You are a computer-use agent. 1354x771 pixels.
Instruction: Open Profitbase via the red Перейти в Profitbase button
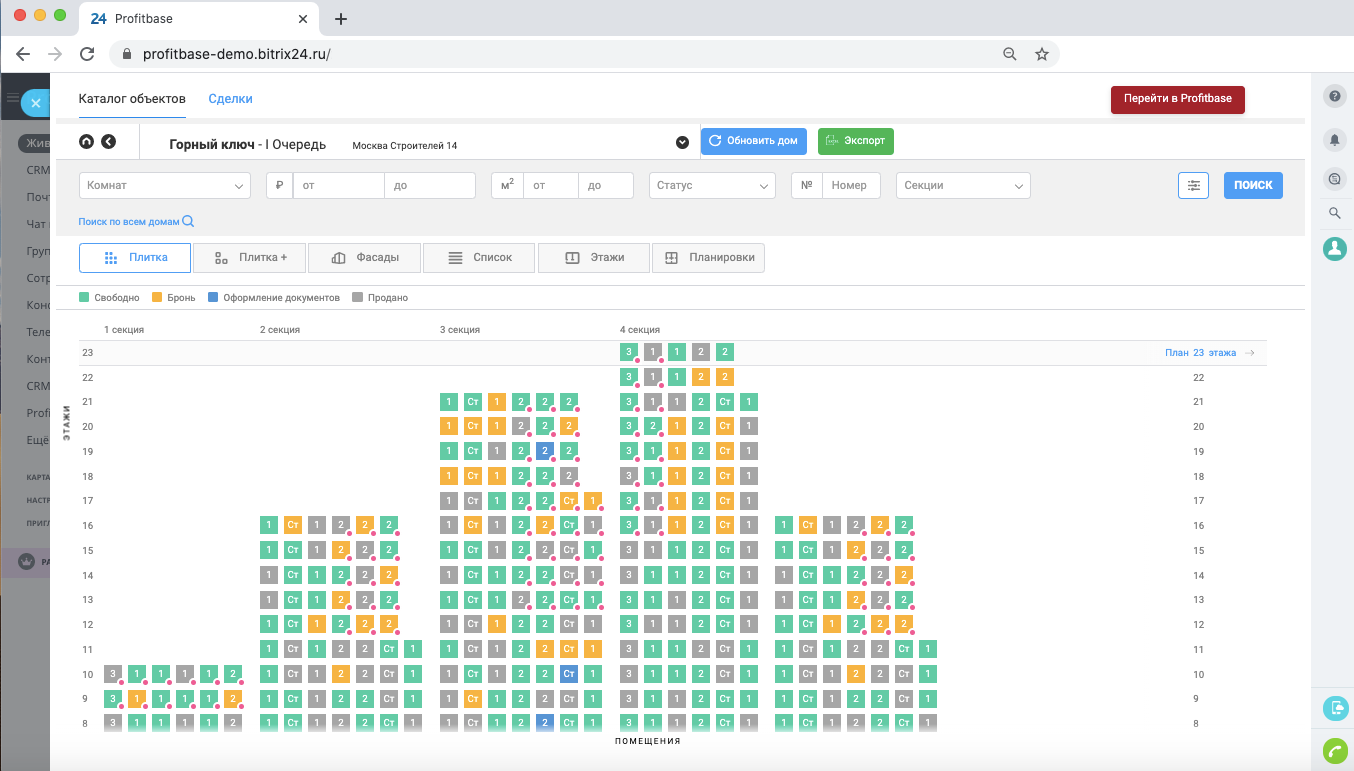(1177, 99)
